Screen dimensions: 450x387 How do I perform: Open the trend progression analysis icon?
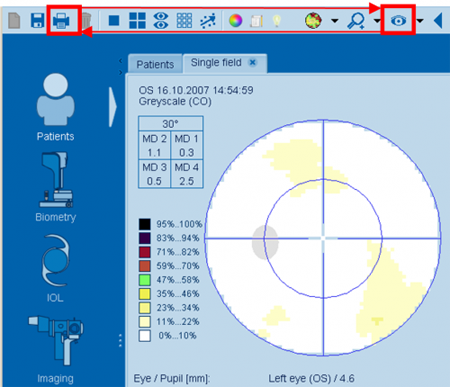tap(208, 21)
